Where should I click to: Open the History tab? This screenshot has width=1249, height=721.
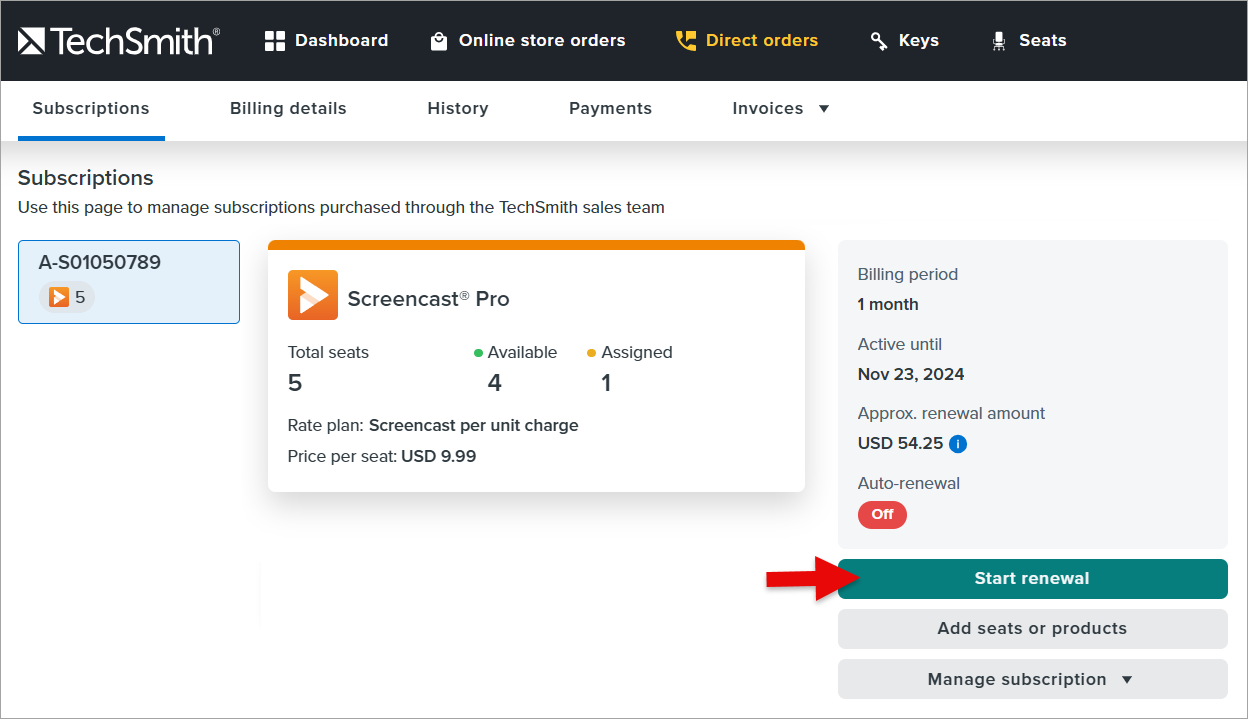pyautogui.click(x=457, y=109)
